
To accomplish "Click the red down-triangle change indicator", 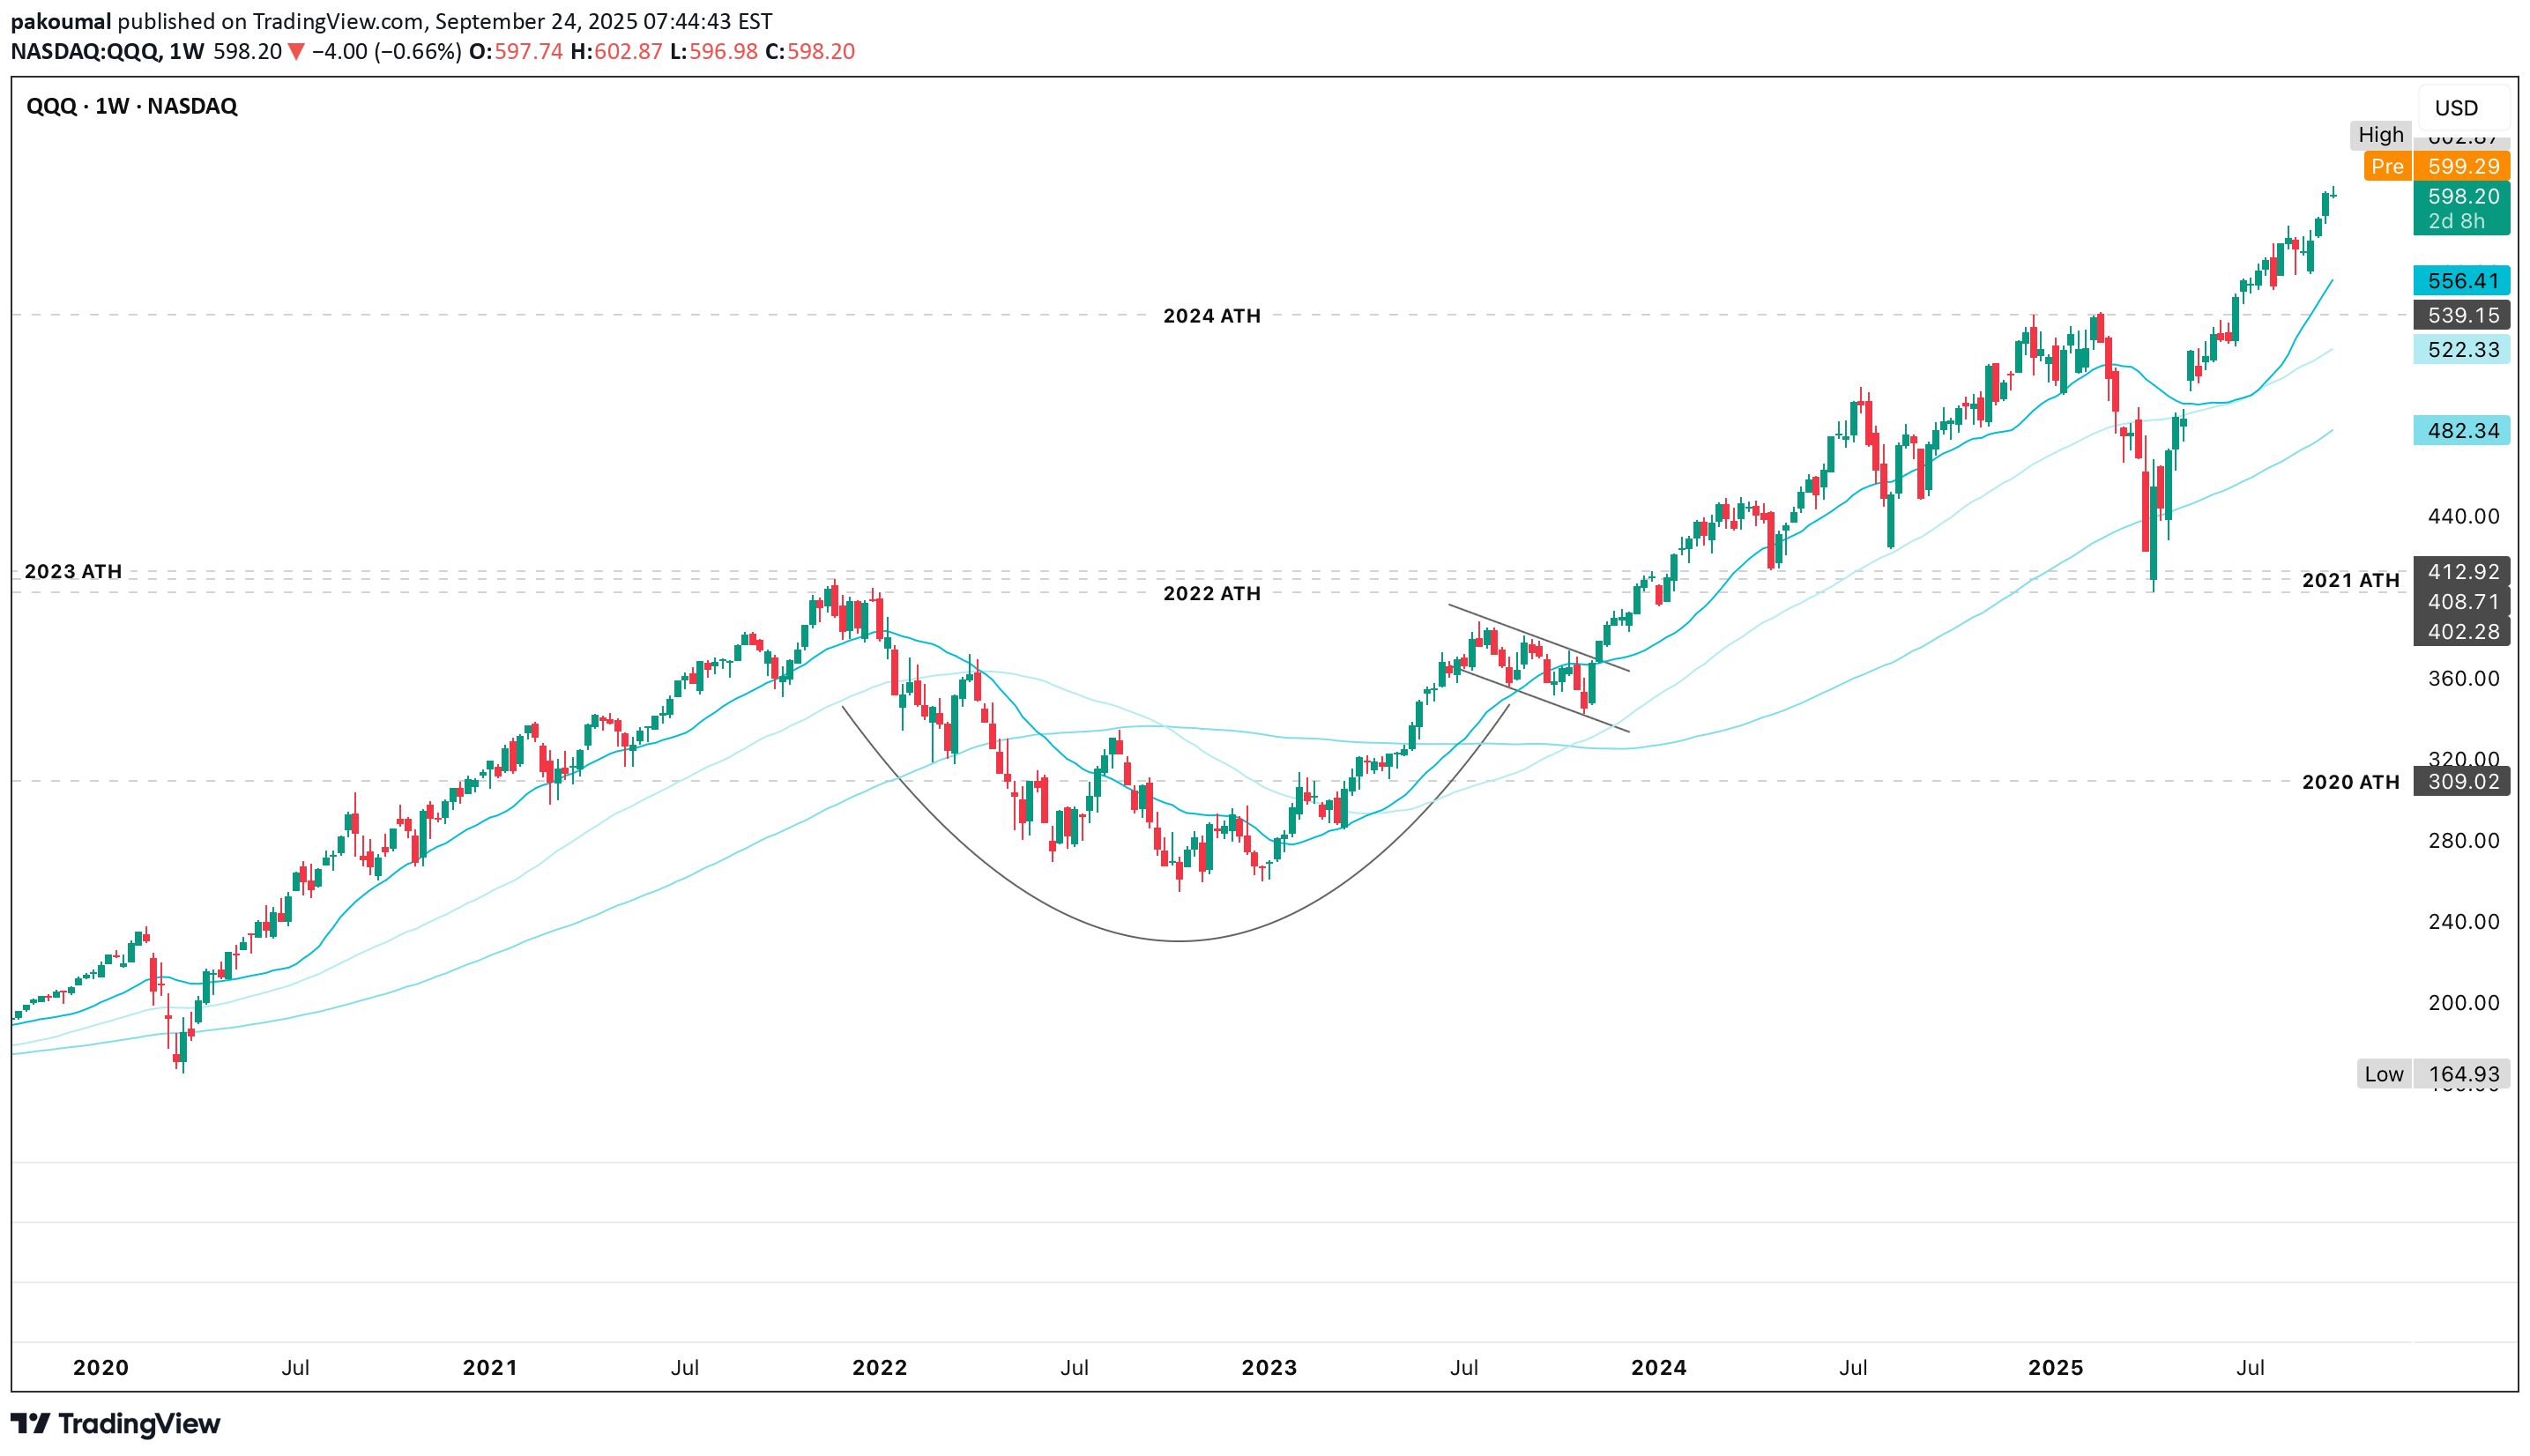I will [296, 52].
